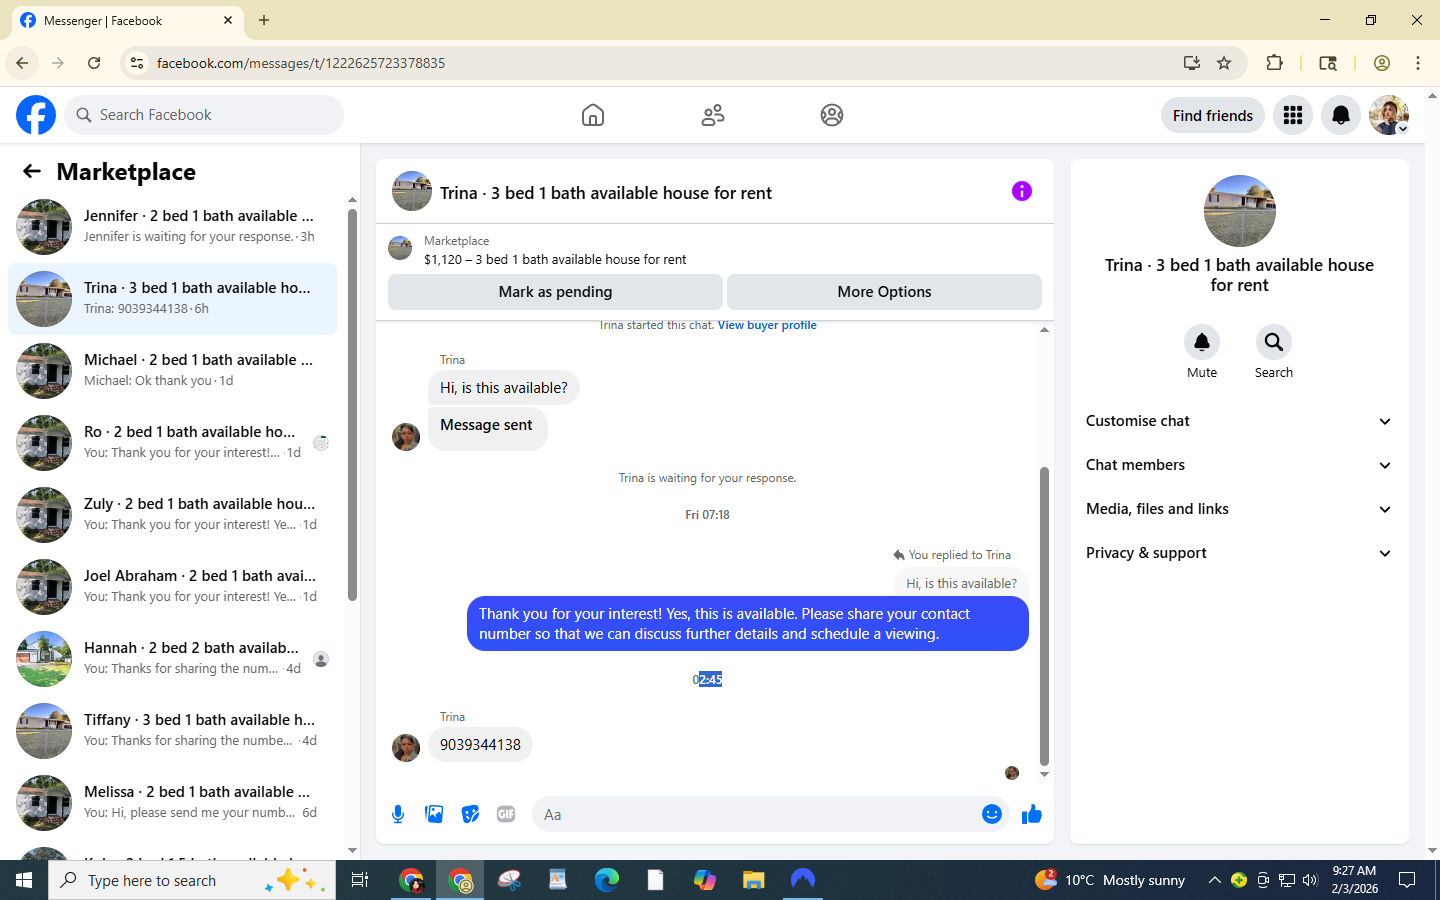Viewport: 1440px width, 900px height.
Task: Open account profile picture menu
Action: pos(1389,115)
